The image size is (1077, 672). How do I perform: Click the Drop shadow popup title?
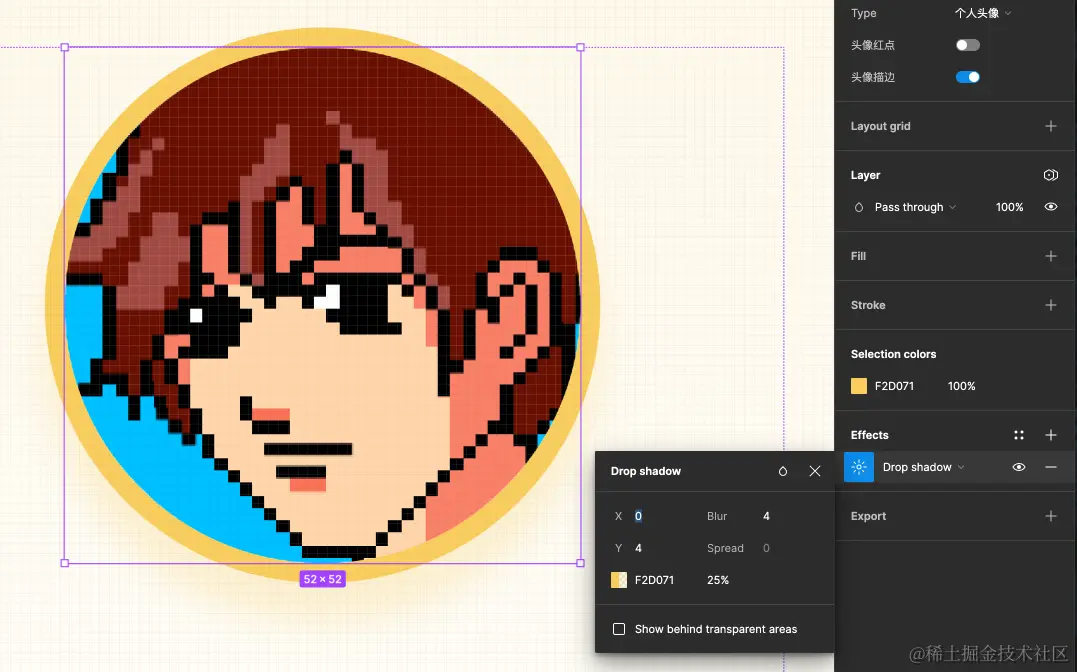(x=646, y=471)
